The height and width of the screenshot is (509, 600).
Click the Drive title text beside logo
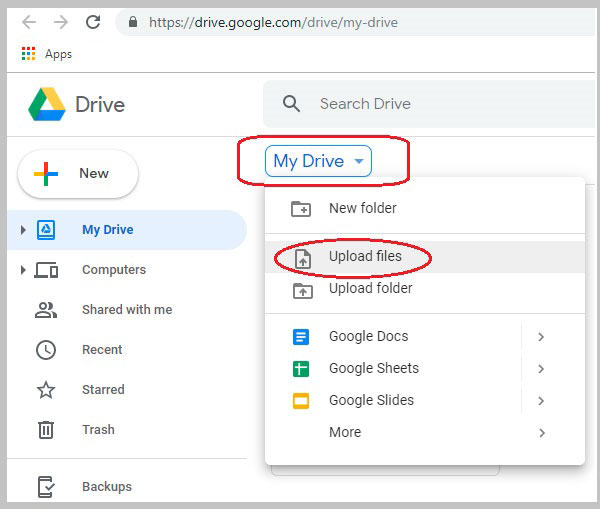100,104
